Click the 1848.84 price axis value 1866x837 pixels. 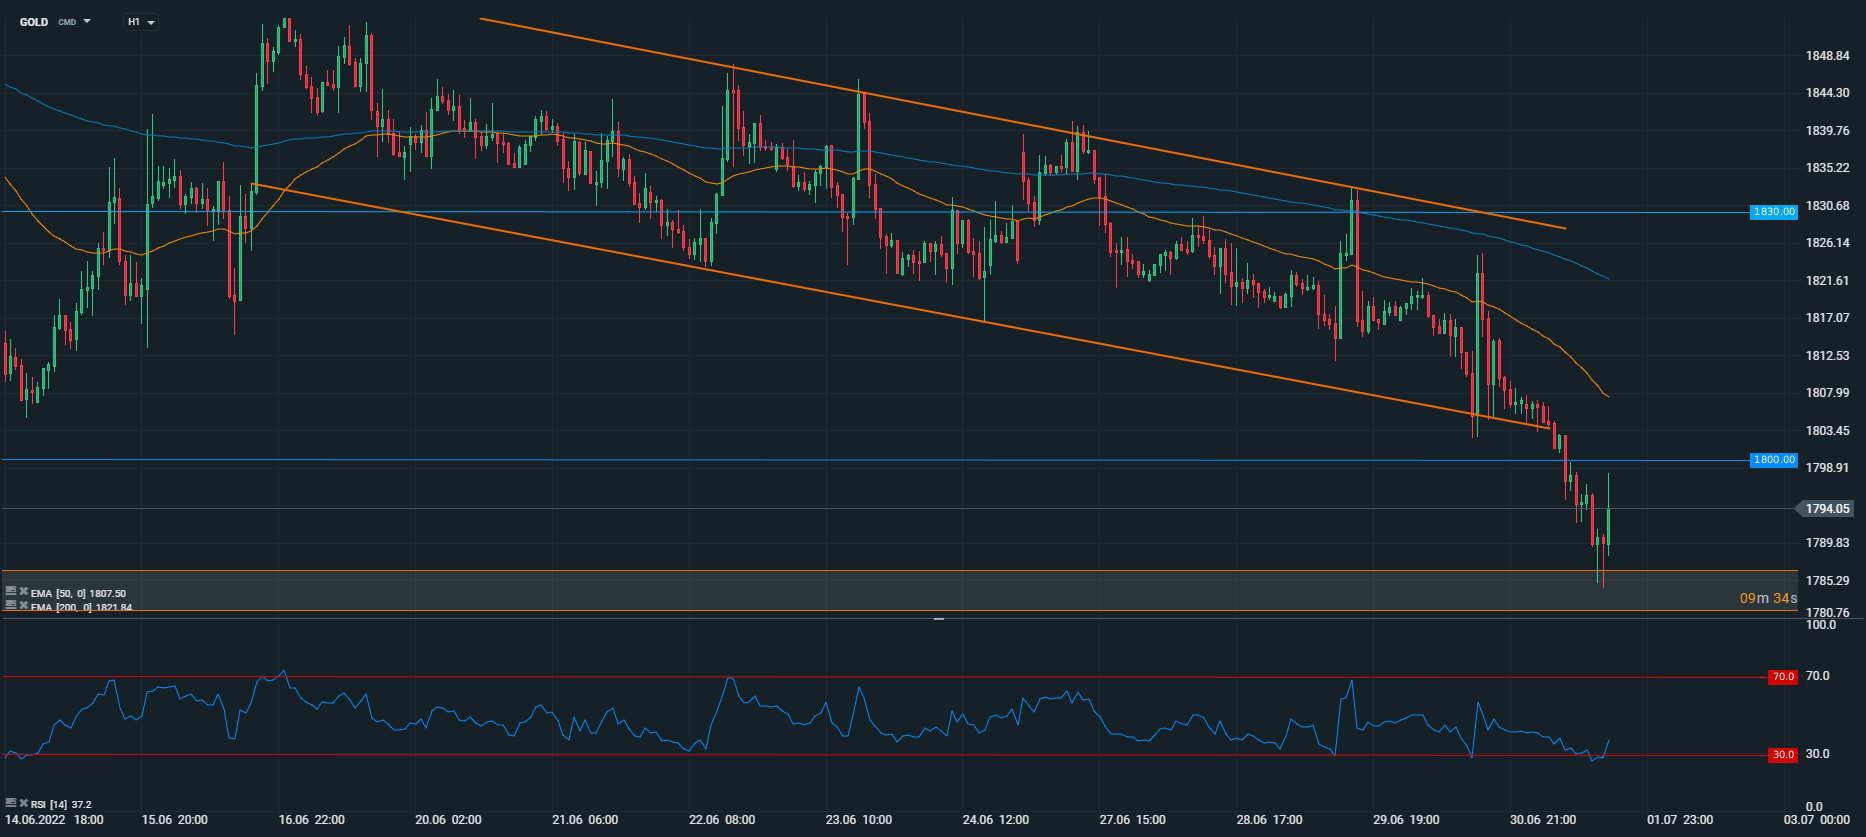[x=1828, y=55]
